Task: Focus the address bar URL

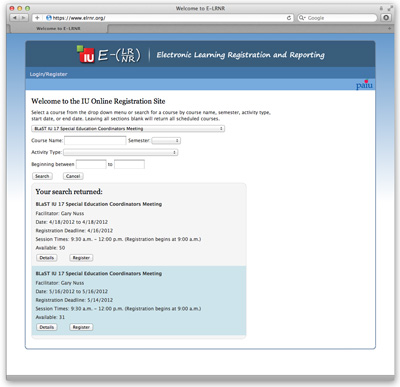Action: [x=163, y=18]
